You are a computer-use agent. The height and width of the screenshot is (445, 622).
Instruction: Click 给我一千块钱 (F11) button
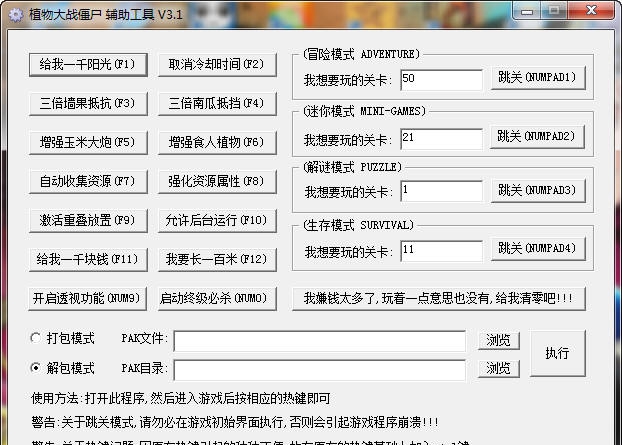click(88, 259)
